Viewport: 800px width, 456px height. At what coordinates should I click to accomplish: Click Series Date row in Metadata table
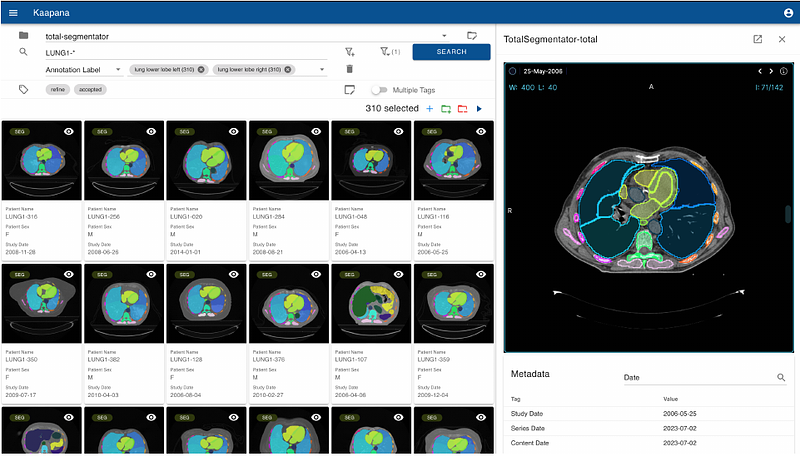coord(649,428)
